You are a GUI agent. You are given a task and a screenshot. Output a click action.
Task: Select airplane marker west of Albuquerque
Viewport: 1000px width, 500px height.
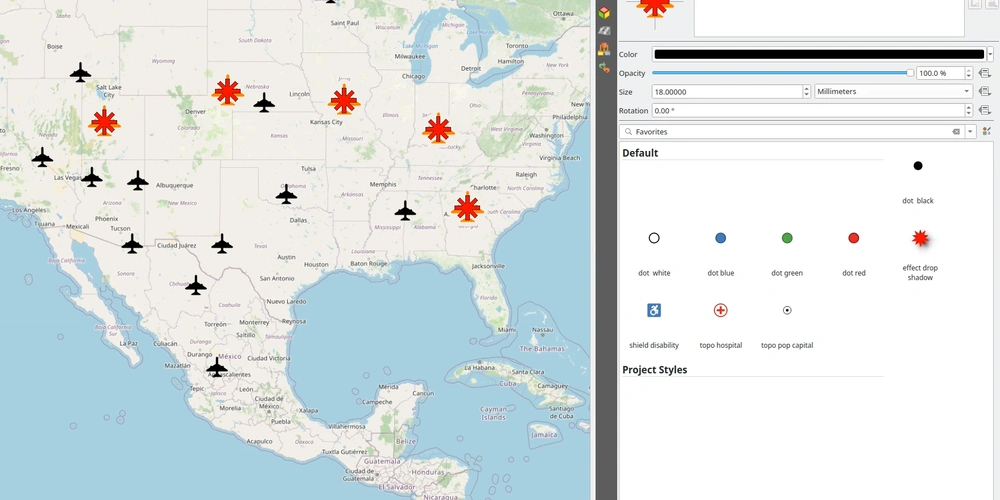click(138, 180)
